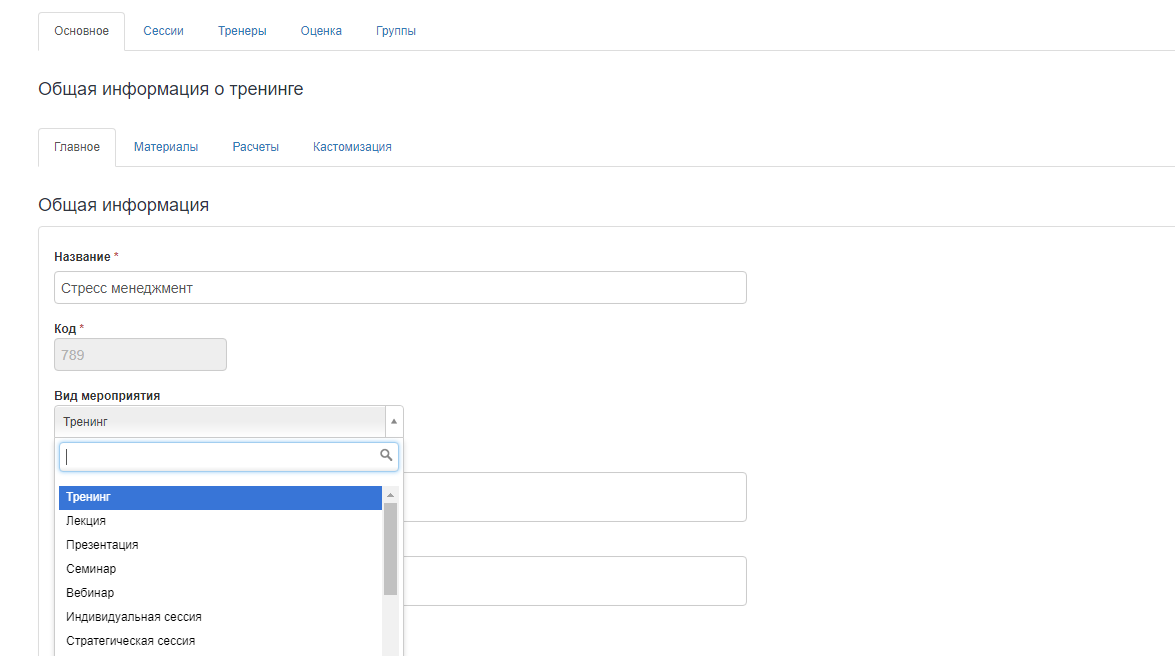The width and height of the screenshot is (1175, 656).
Task: Select Семинар in the dropdown list
Action: click(x=220, y=569)
